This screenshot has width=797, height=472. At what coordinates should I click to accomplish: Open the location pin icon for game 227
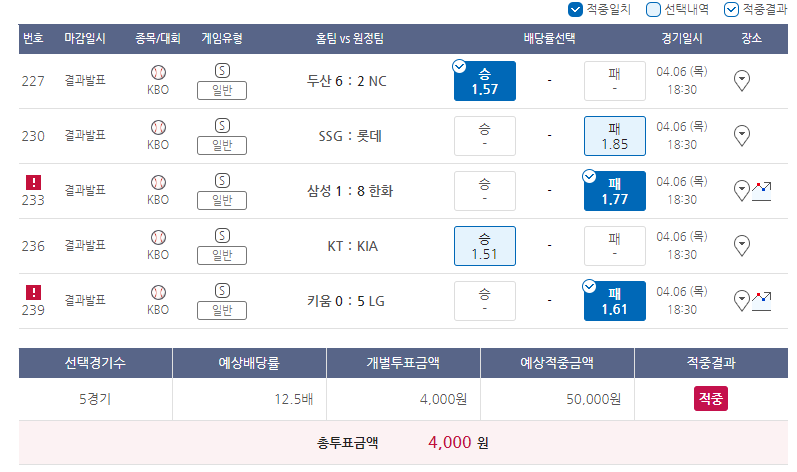pos(742,81)
